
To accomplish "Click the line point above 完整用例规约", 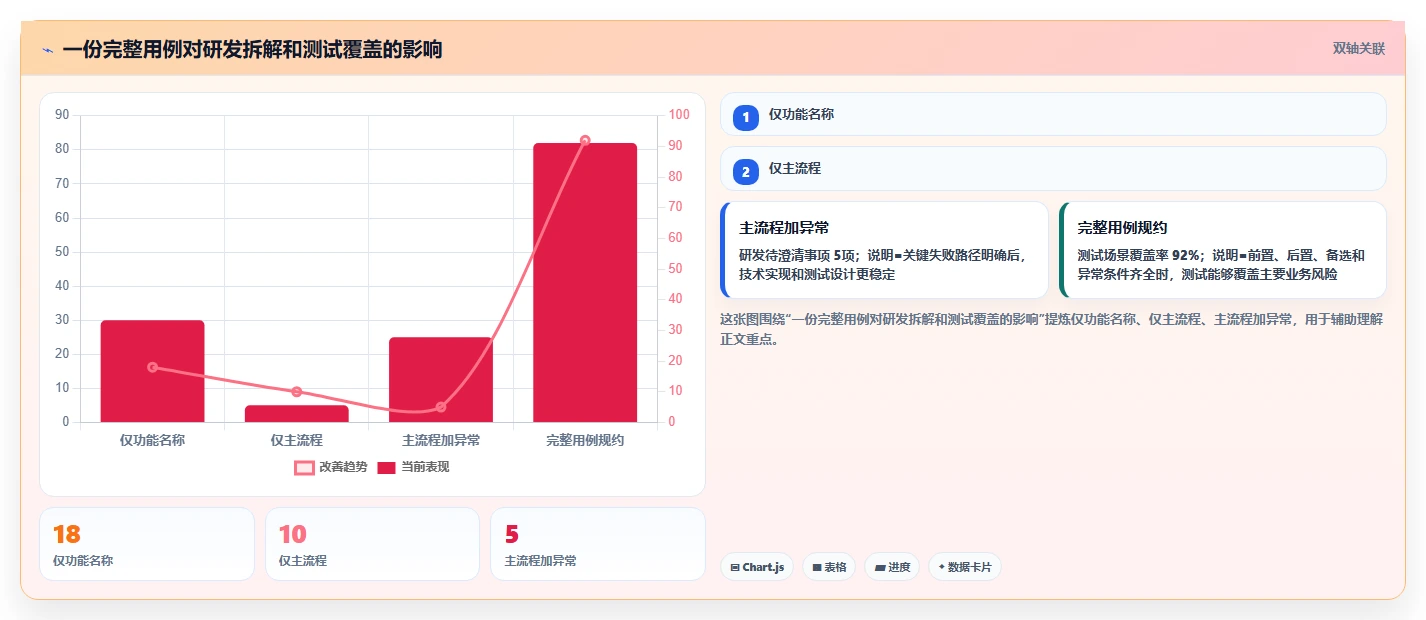I will 585,141.
